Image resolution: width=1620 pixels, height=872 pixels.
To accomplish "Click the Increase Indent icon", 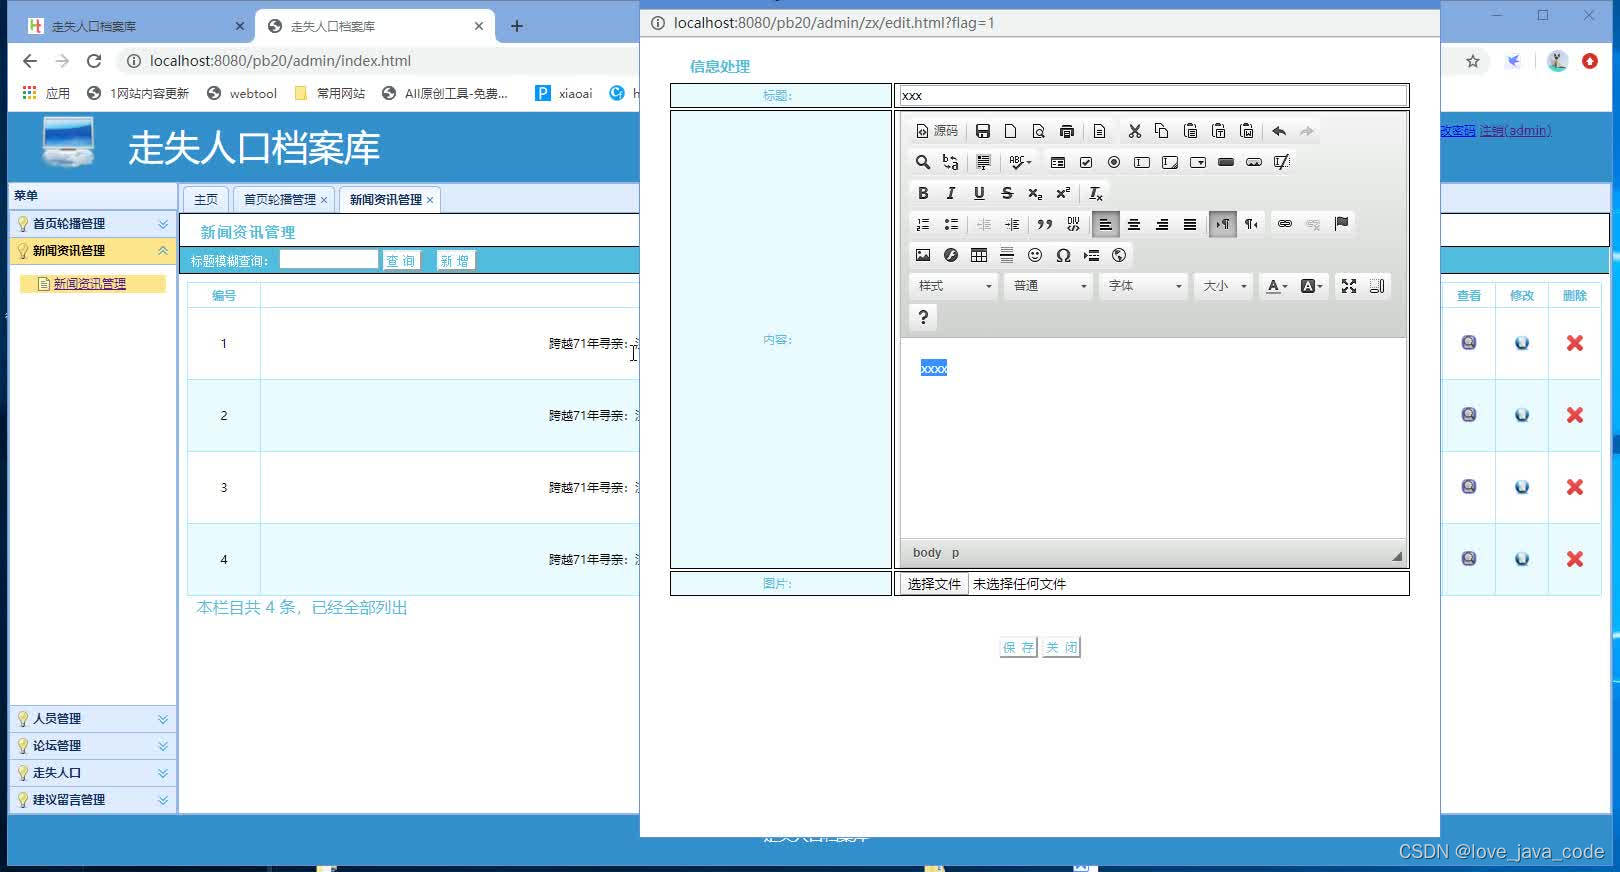I will pyautogui.click(x=1012, y=224).
